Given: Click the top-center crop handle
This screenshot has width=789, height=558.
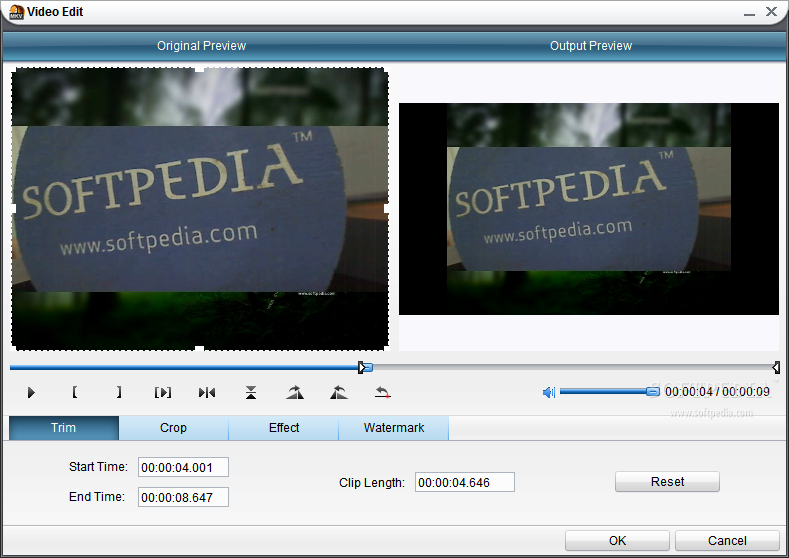Looking at the screenshot, I should (200, 69).
